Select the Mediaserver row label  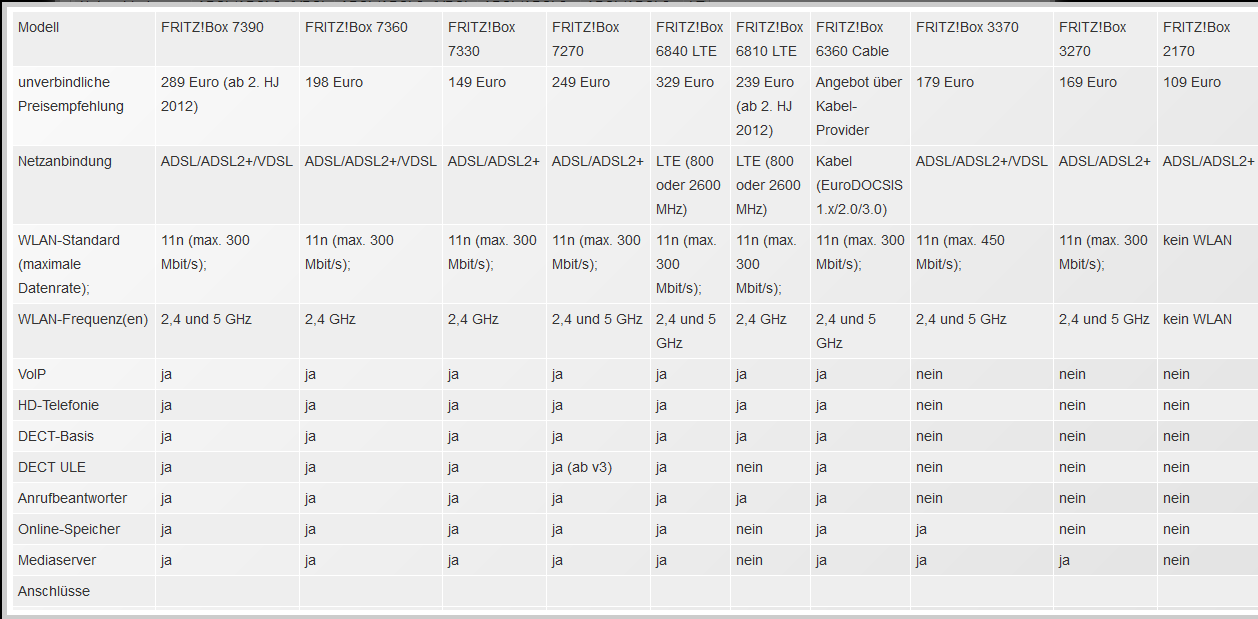[x=57, y=561]
